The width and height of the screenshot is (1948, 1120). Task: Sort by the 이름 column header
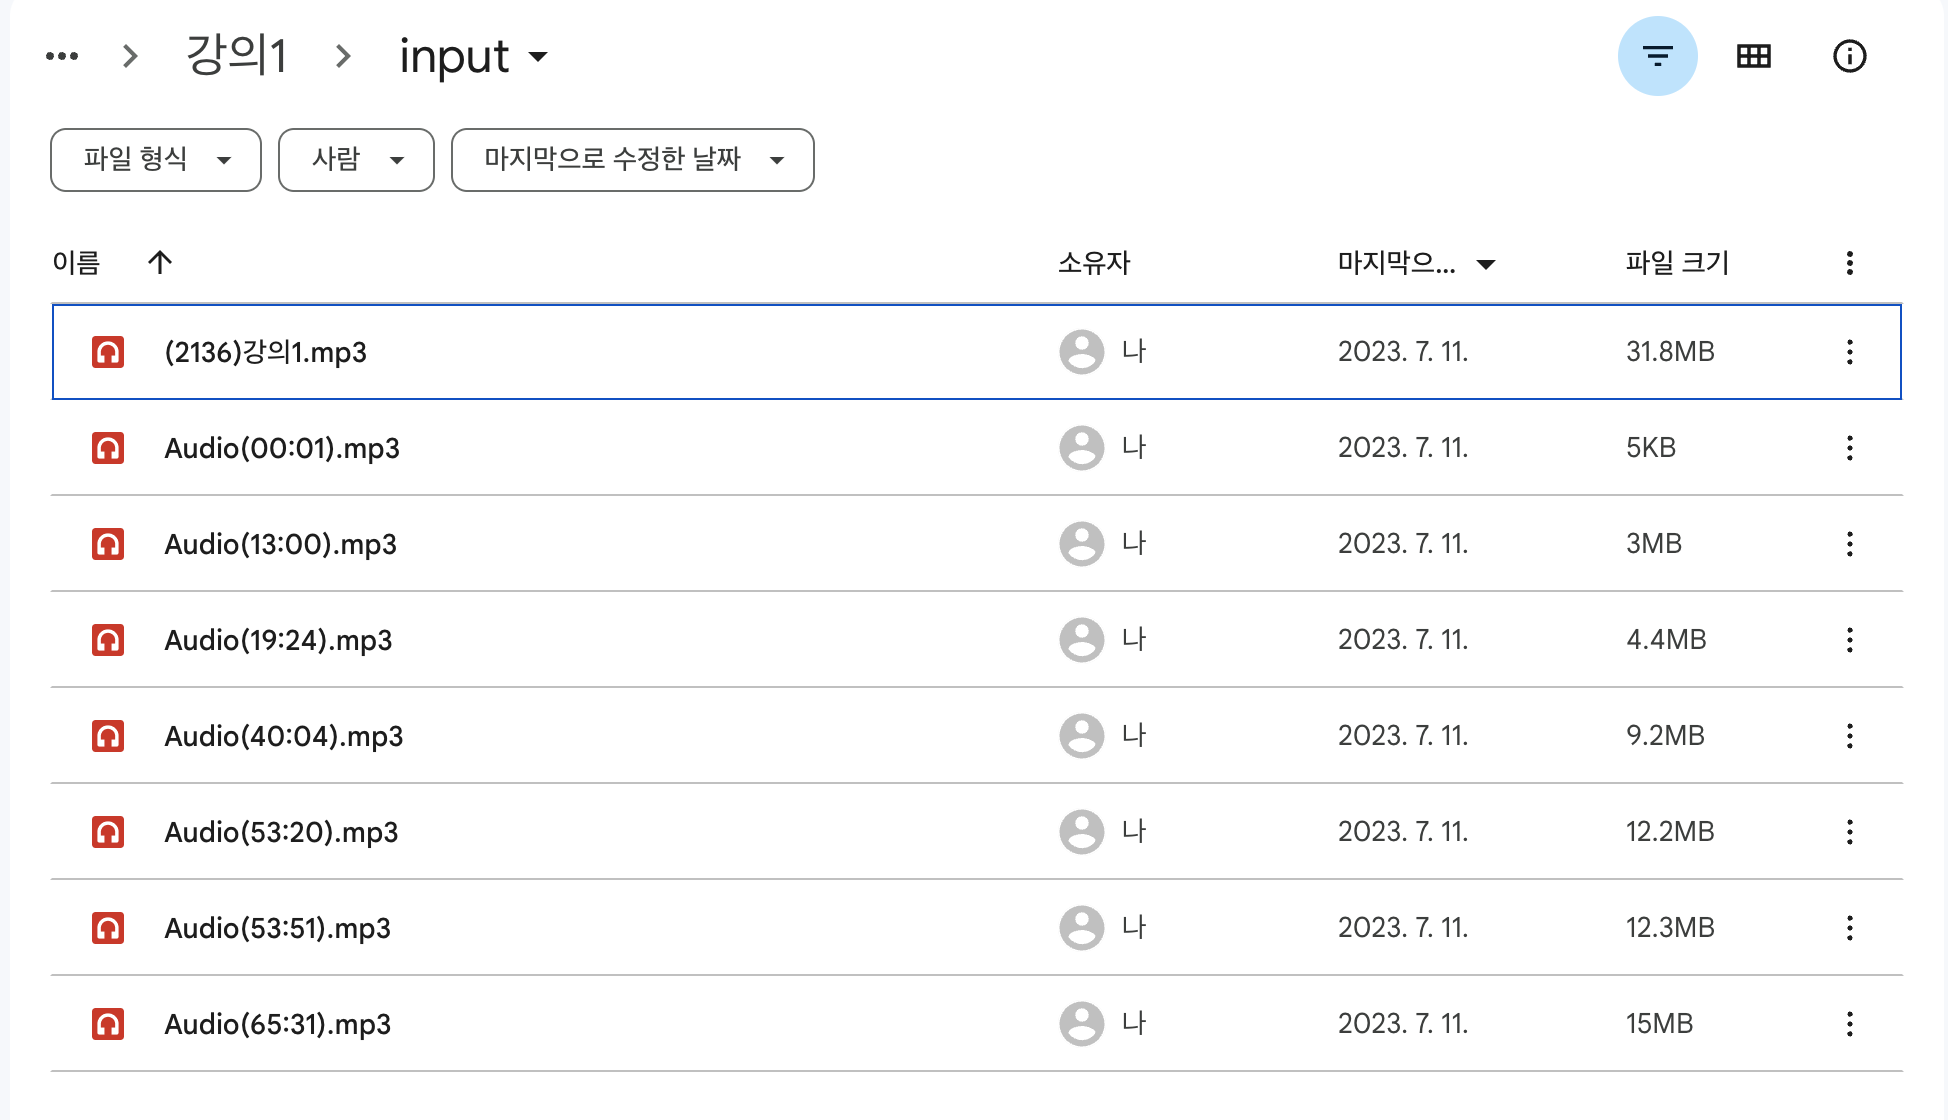click(x=76, y=263)
